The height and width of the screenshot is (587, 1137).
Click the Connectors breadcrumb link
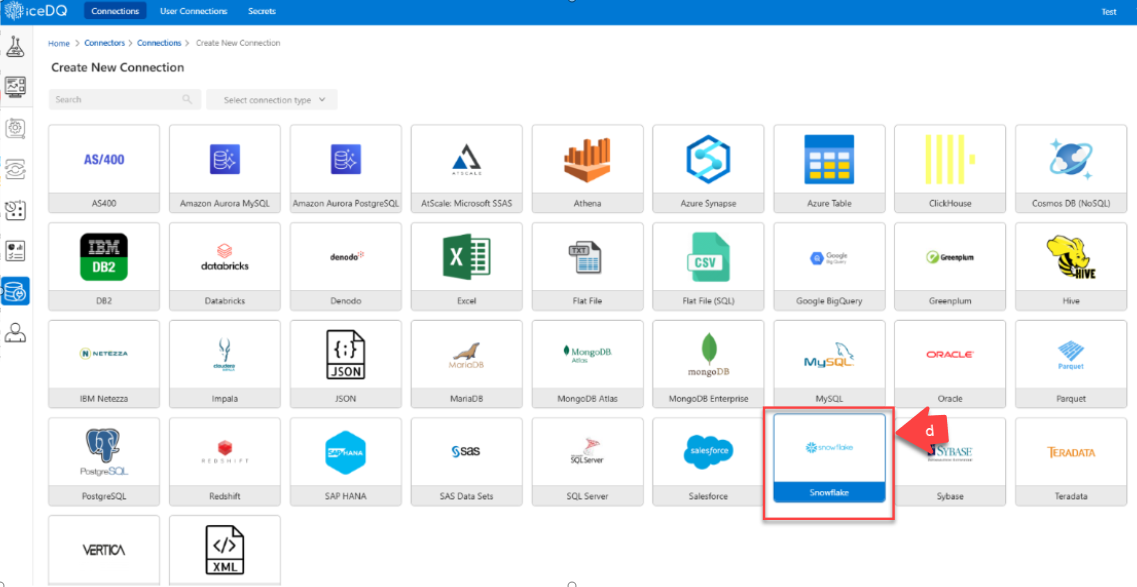coord(104,43)
